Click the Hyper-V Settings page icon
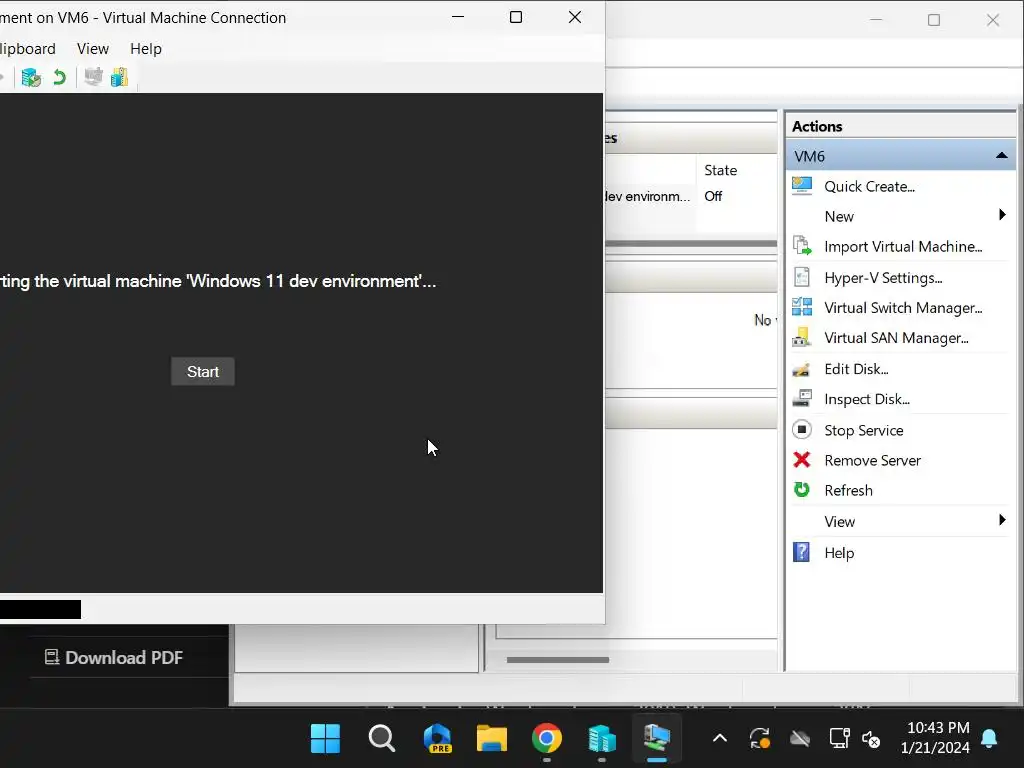This screenshot has width=1024, height=768. click(x=802, y=277)
